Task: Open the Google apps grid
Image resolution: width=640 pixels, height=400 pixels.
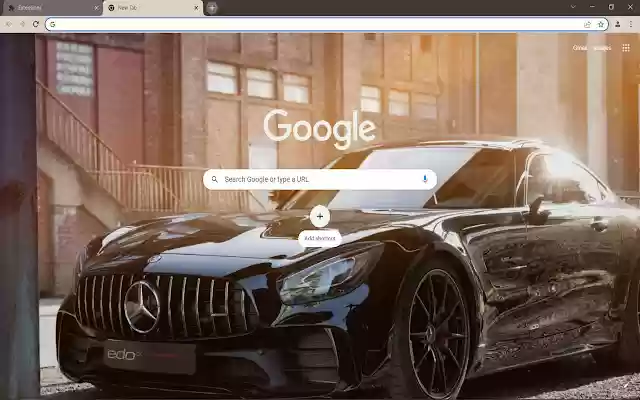Action: 626,48
